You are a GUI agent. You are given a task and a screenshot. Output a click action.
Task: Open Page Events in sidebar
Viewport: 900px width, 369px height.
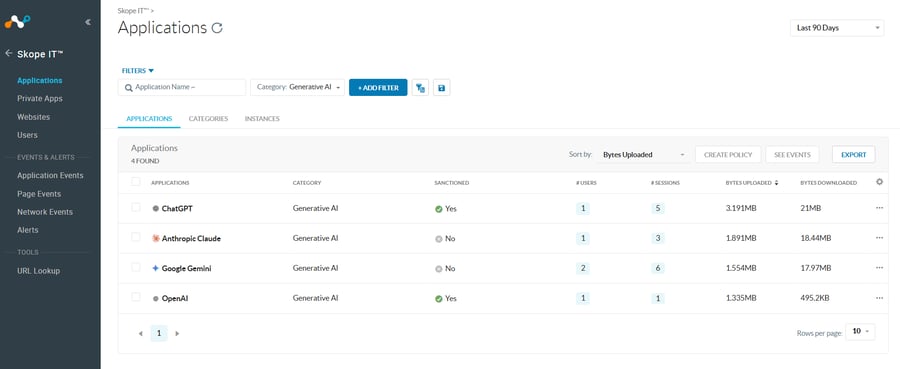[39, 194]
